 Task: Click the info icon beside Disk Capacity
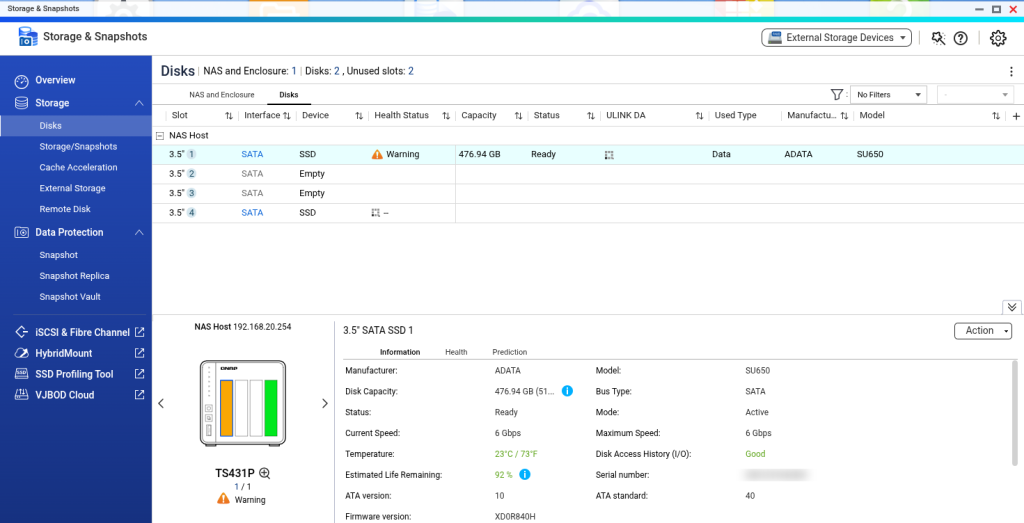567,391
